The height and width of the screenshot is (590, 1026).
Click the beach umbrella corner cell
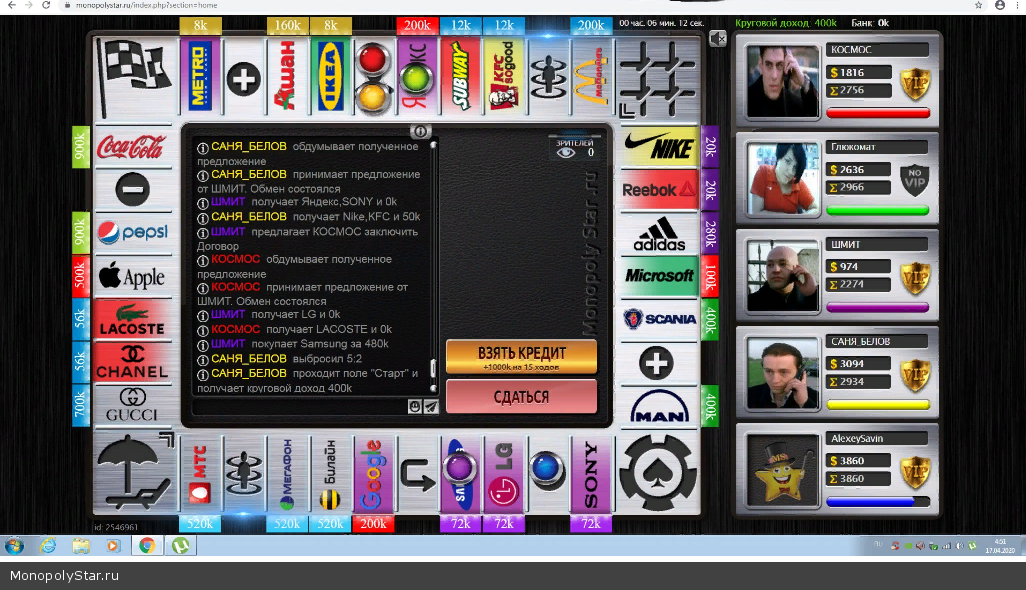(135, 473)
